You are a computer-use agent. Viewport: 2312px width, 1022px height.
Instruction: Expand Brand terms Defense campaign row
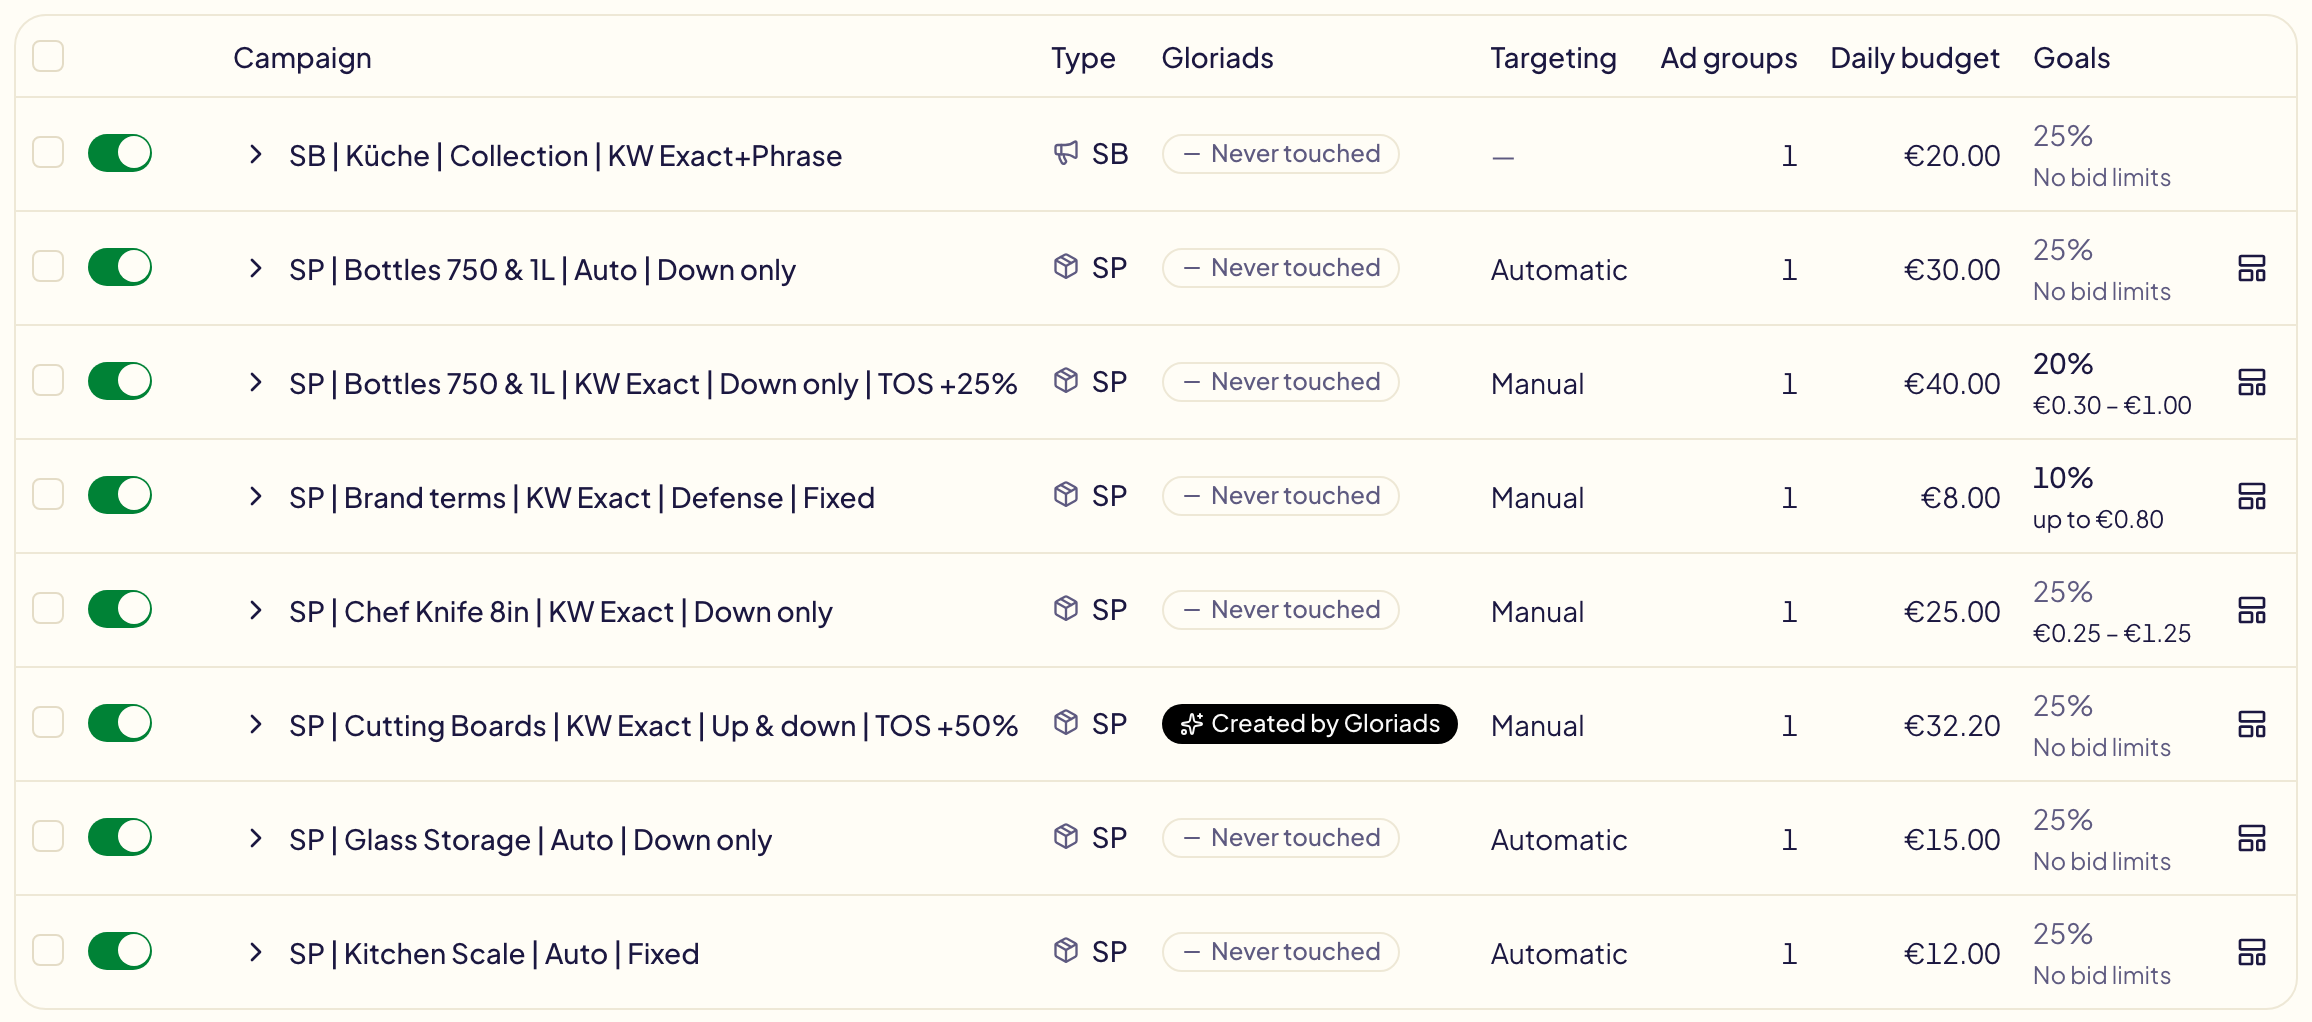point(256,496)
